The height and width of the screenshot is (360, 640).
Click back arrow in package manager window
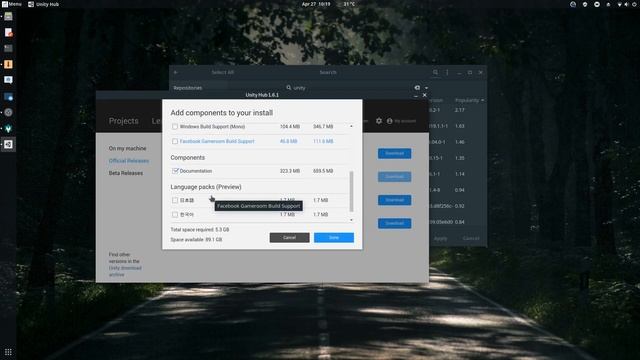(x=176, y=72)
